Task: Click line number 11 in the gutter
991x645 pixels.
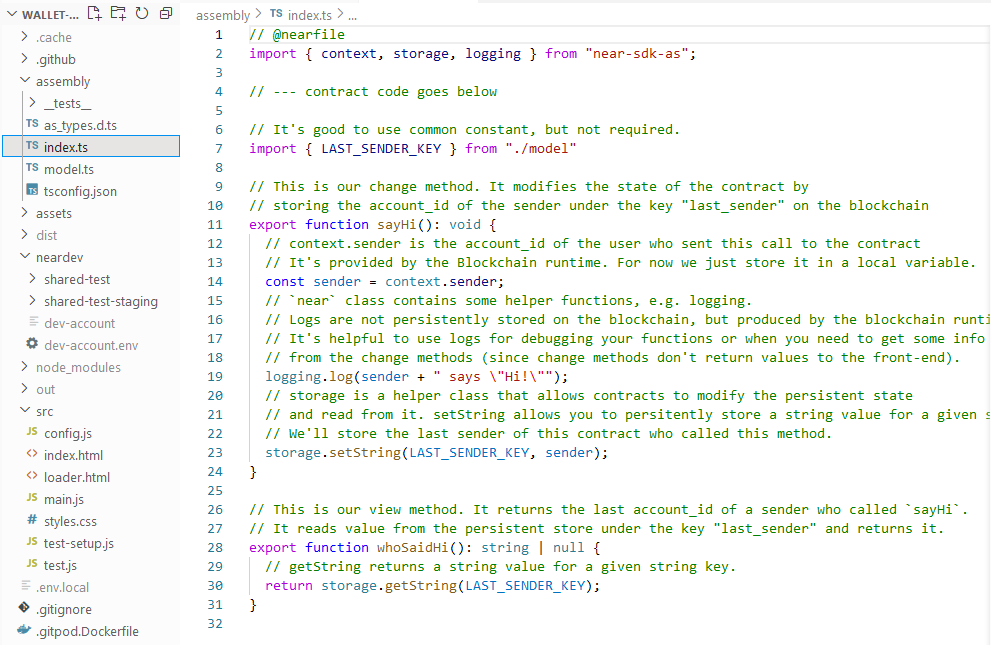Action: [x=214, y=224]
